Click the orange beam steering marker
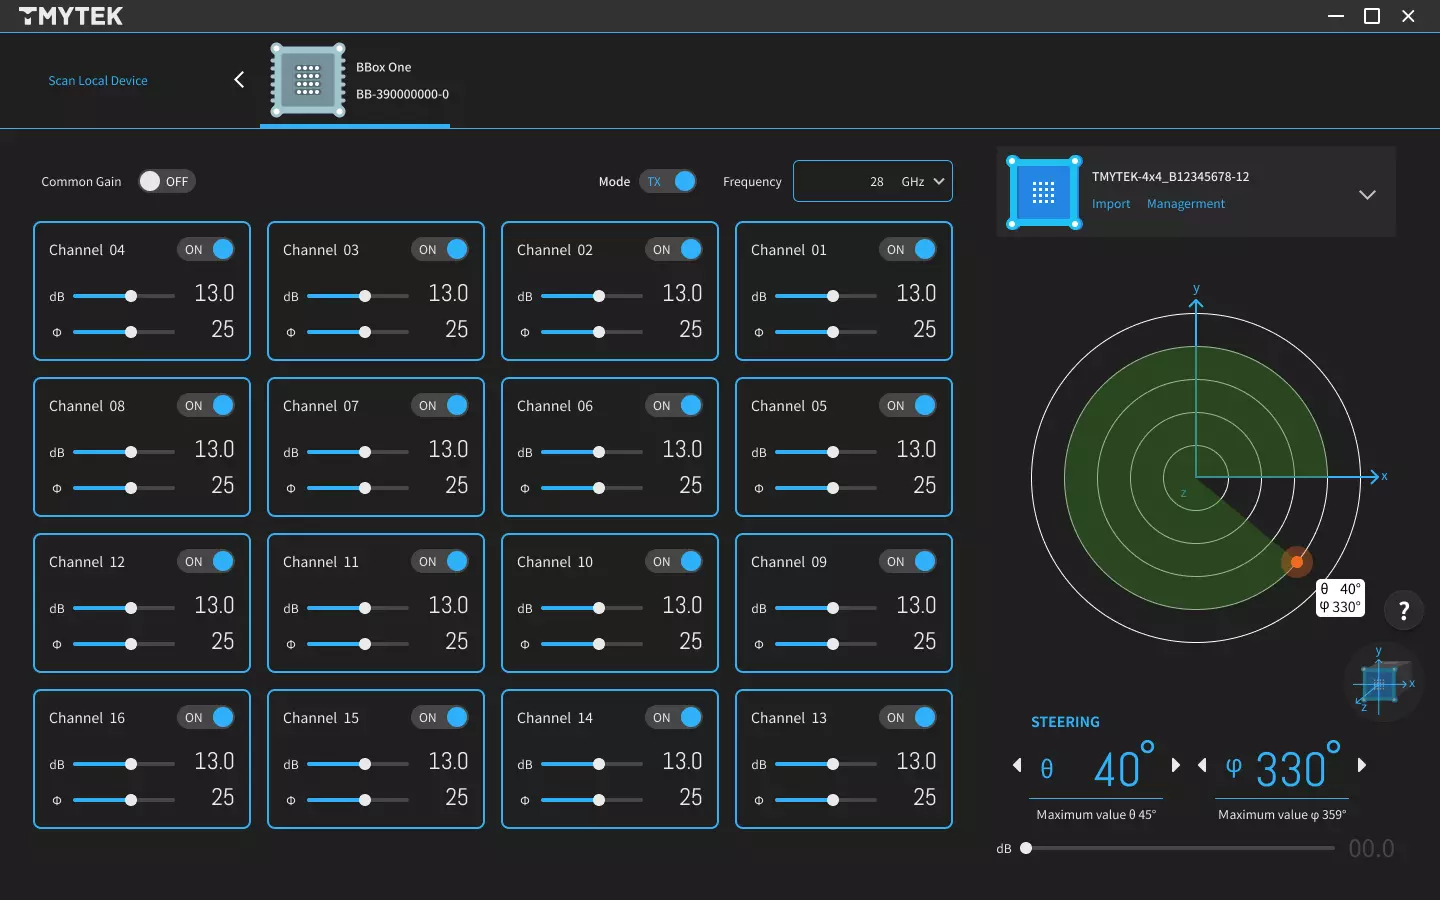The image size is (1440, 900). [x=1297, y=562]
